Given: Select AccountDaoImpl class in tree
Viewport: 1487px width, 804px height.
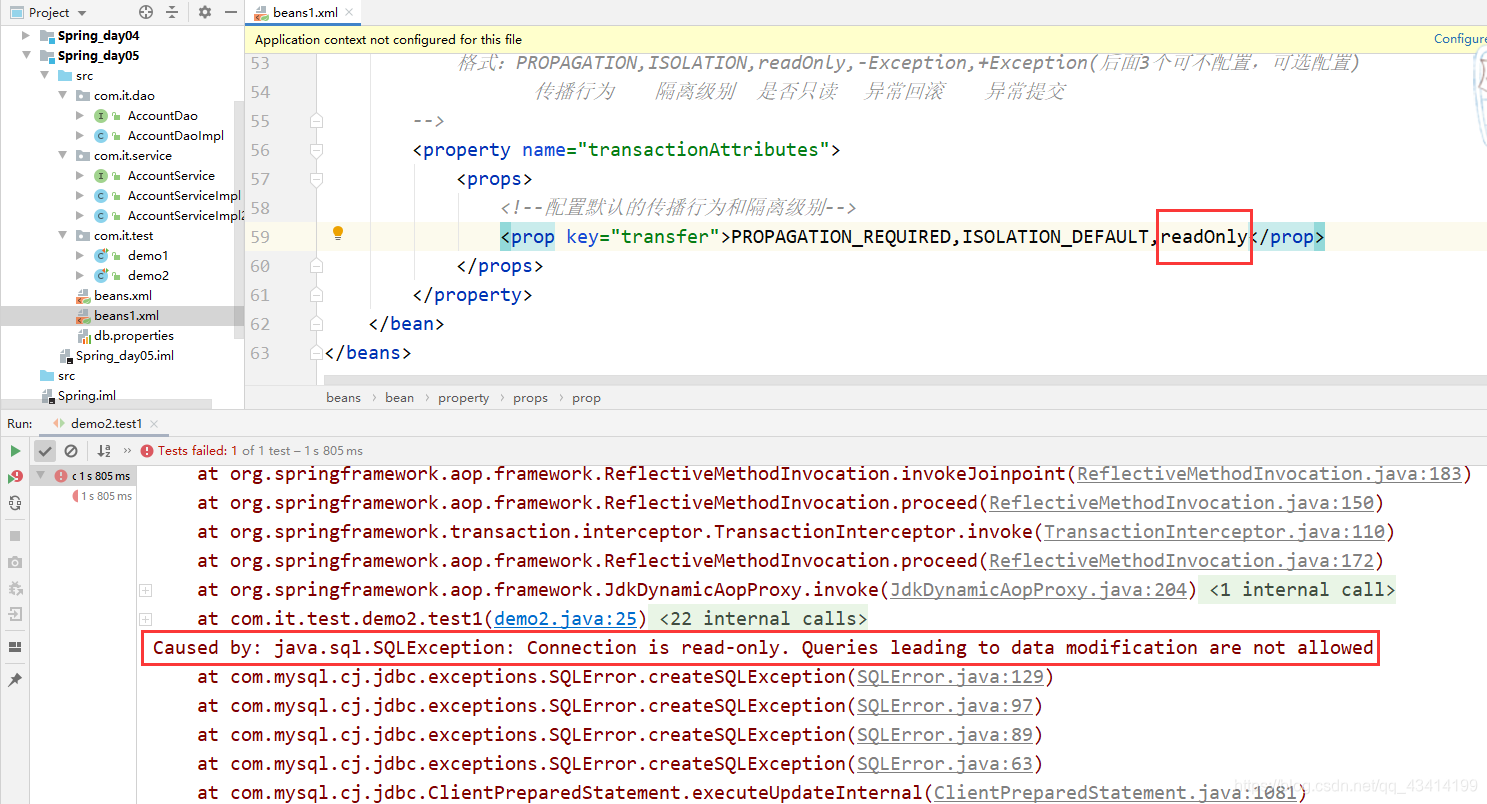Looking at the screenshot, I should click(x=175, y=135).
